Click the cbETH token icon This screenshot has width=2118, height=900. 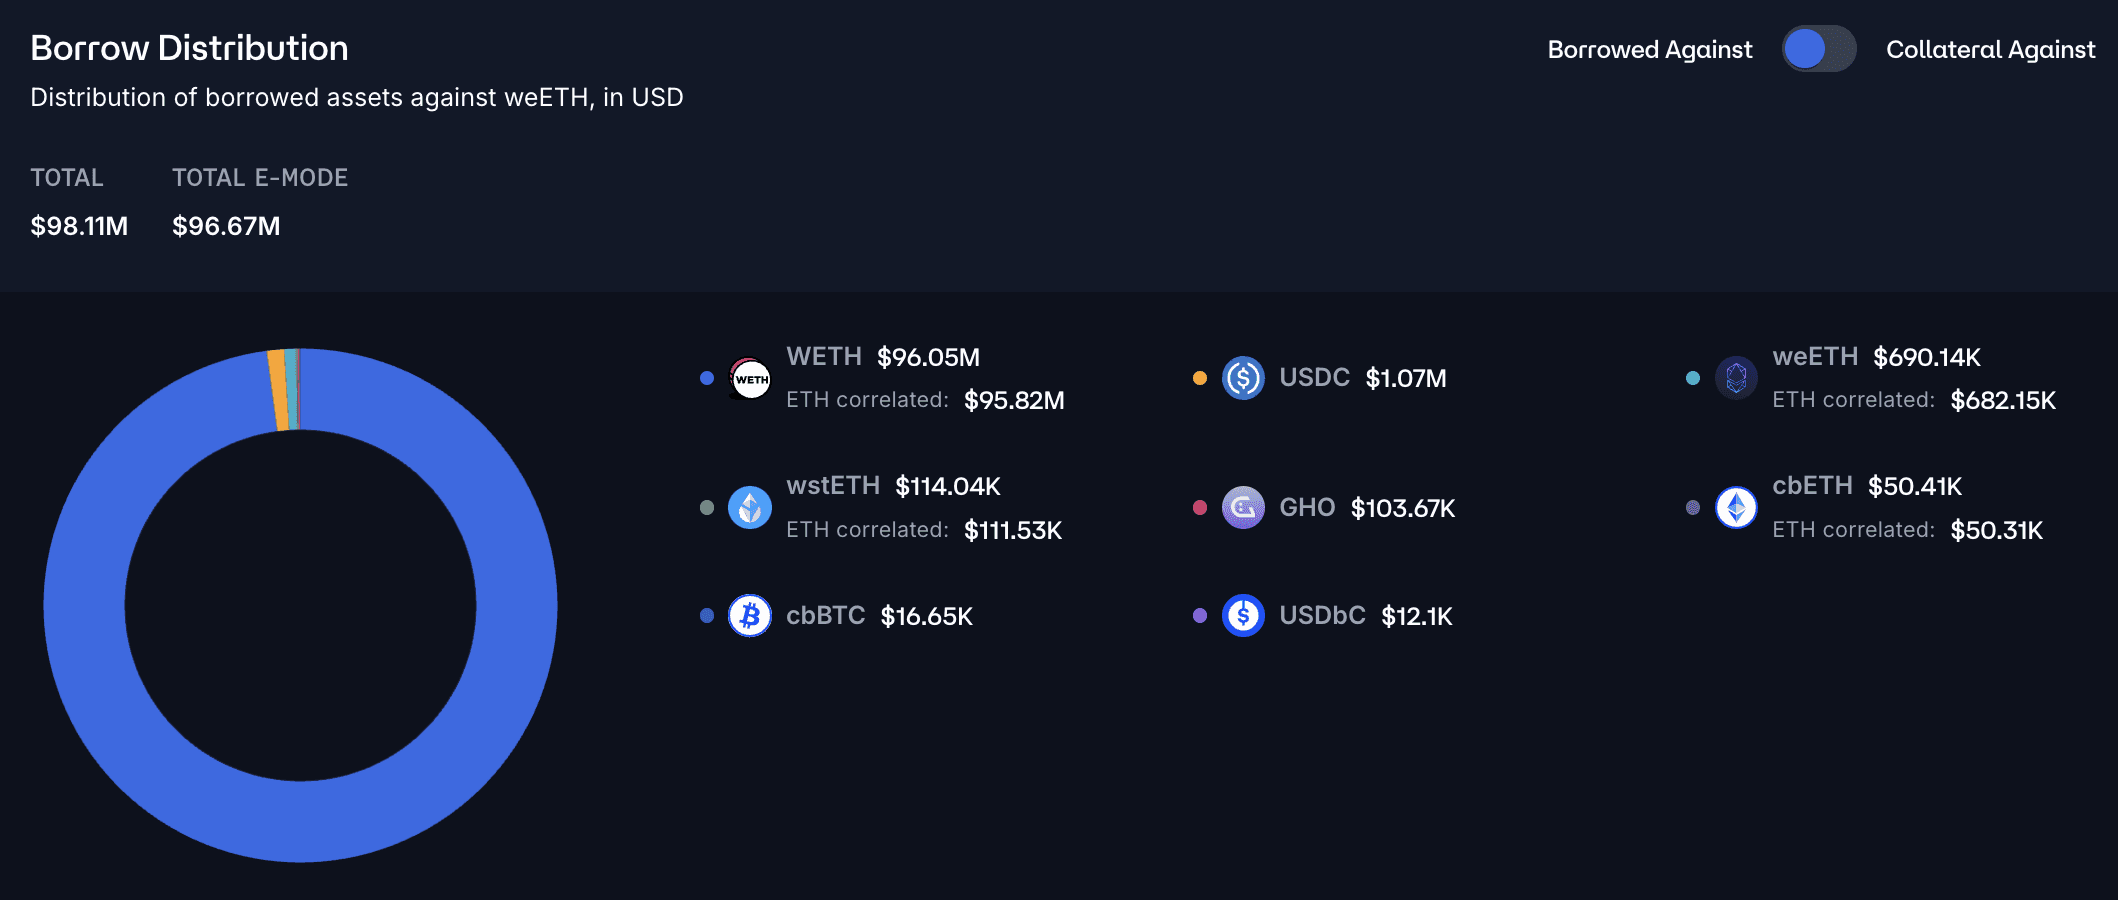point(1736,508)
